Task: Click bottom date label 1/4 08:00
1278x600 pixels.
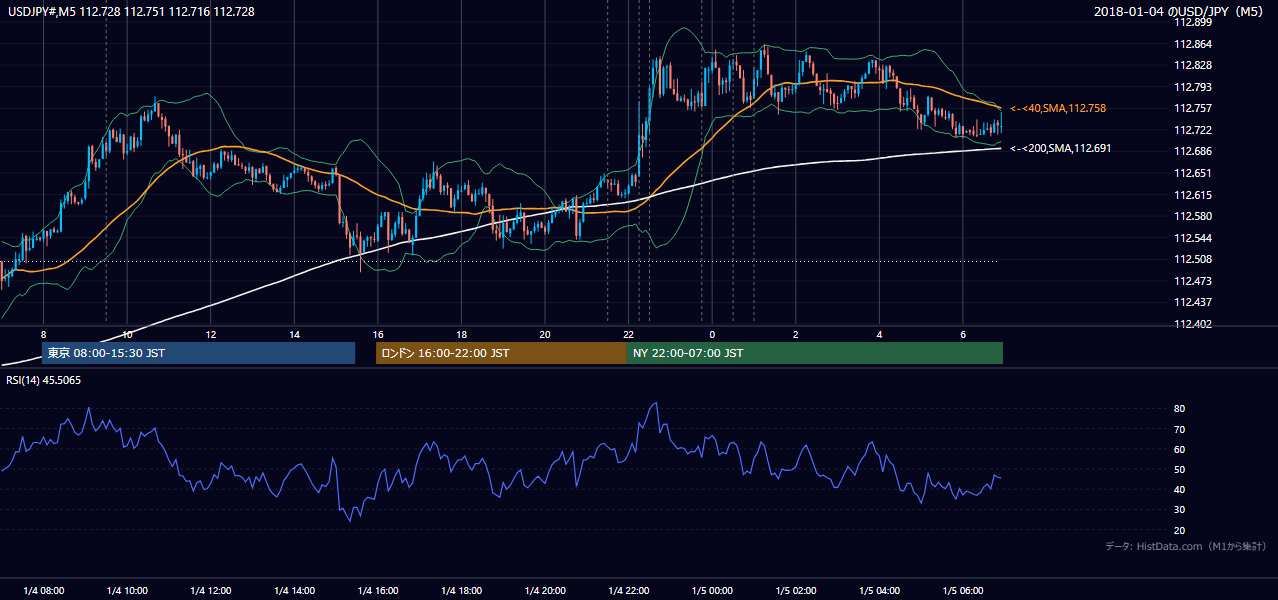Action: (x=43, y=591)
